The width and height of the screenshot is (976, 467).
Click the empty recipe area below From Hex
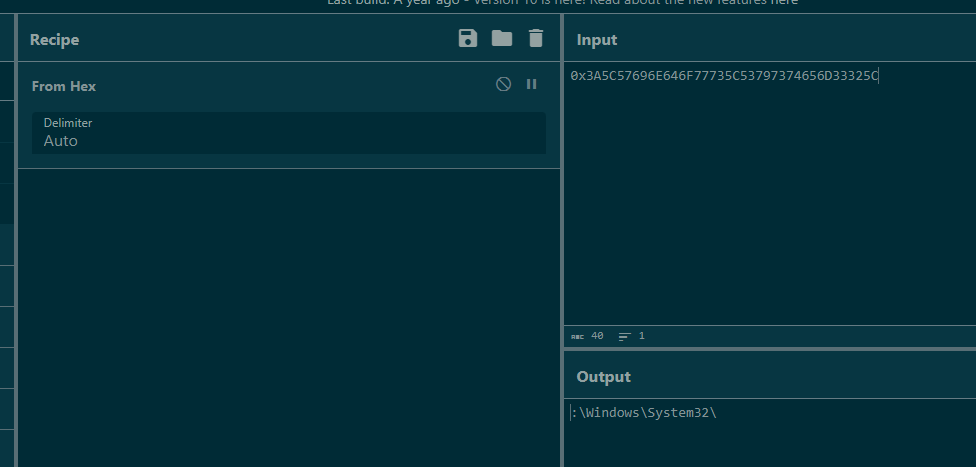289,310
